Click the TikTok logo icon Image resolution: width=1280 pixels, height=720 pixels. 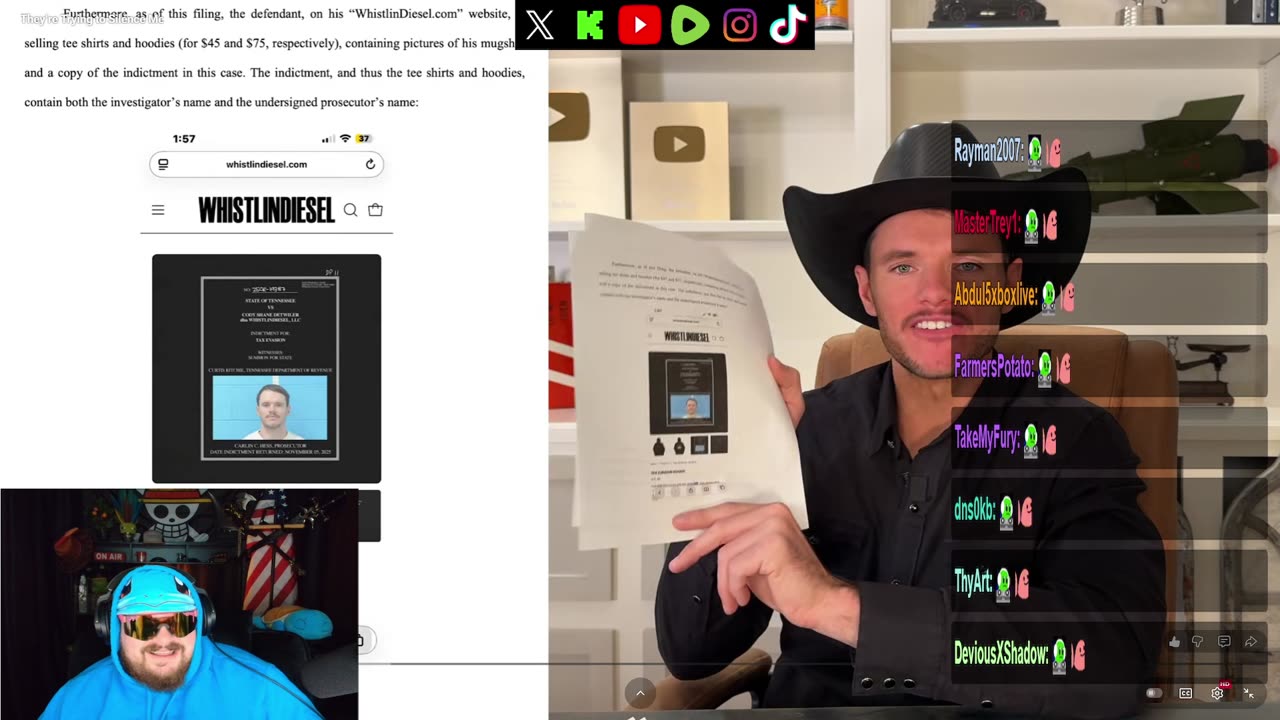(x=788, y=25)
